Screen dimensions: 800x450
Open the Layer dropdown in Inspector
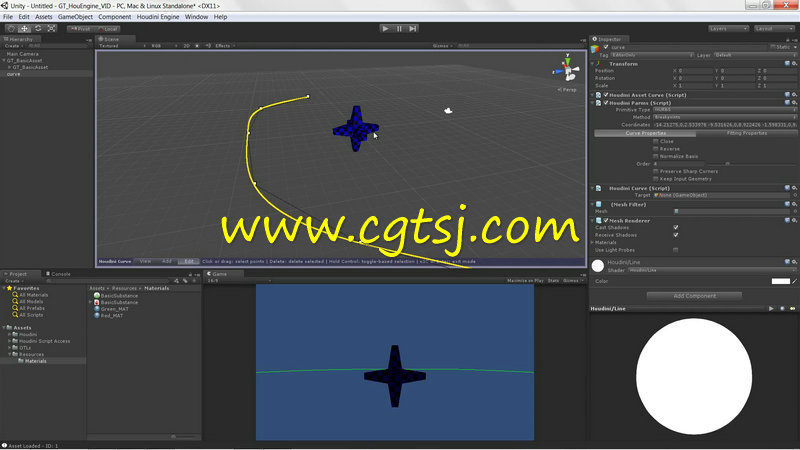coord(755,55)
